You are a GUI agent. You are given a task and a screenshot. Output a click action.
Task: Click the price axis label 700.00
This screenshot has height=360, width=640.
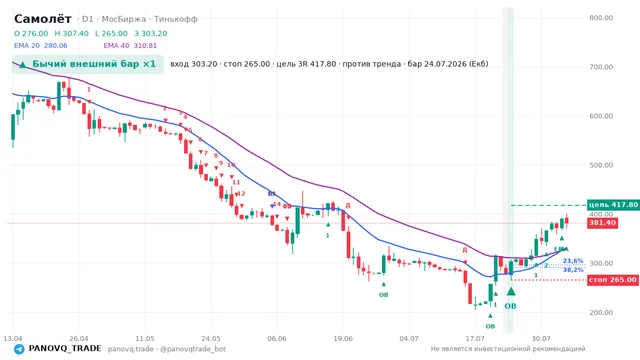601,67
